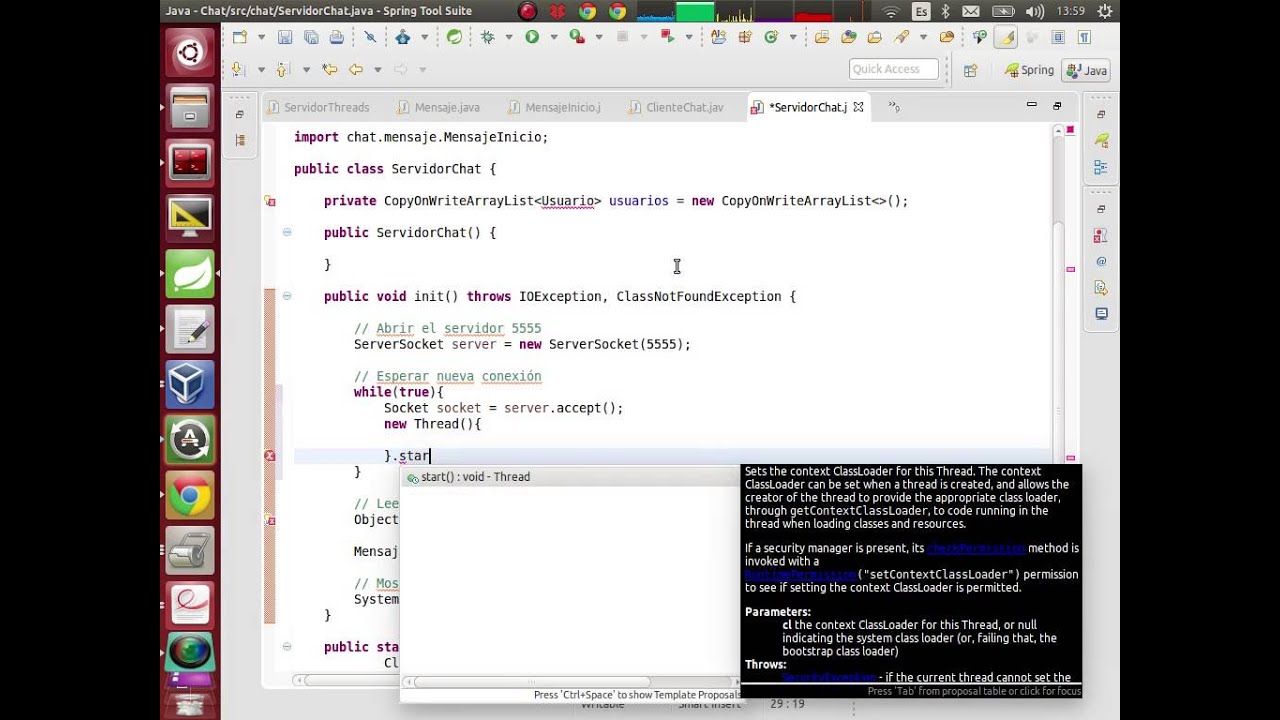The width and height of the screenshot is (1280, 720).
Task: Start debugging with the bug icon
Action: [487, 37]
